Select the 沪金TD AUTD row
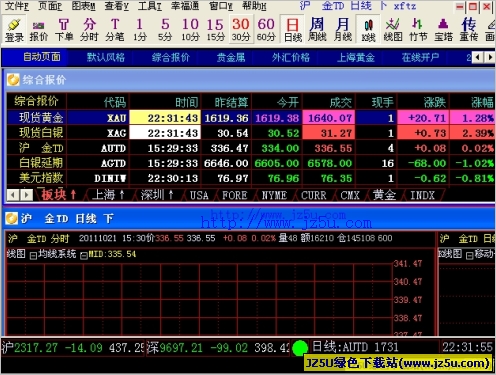This screenshot has width=496, height=375. pos(251,148)
